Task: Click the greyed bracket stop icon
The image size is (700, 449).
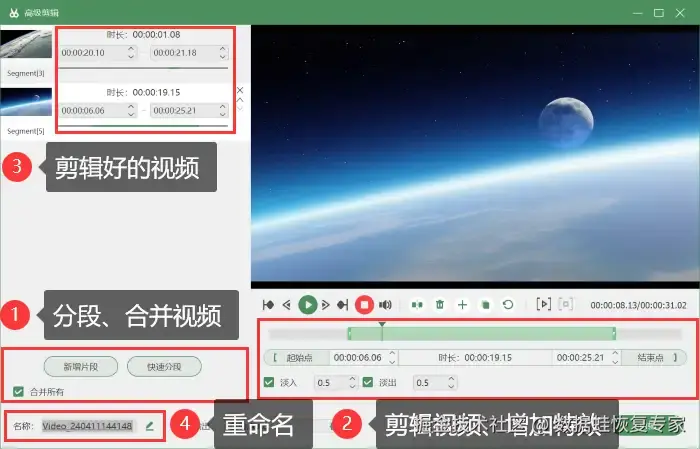Action: [x=566, y=304]
